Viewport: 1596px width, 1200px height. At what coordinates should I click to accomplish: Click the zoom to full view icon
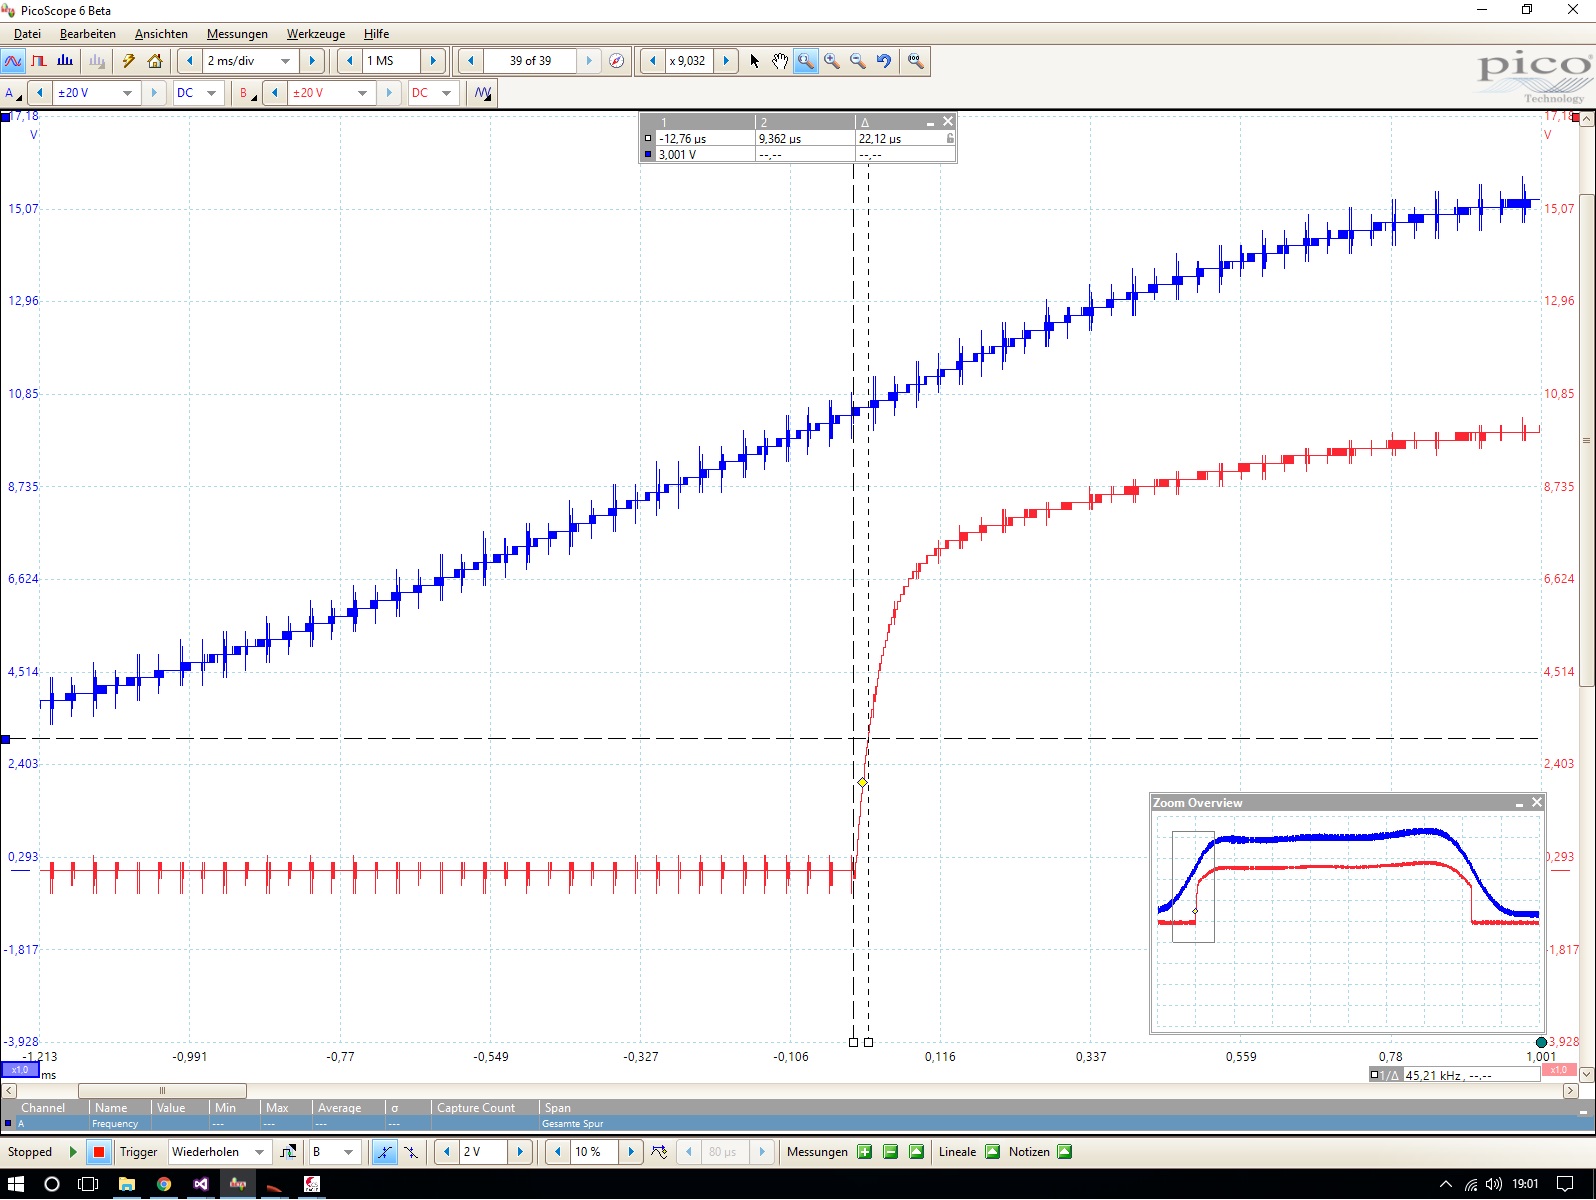[916, 61]
